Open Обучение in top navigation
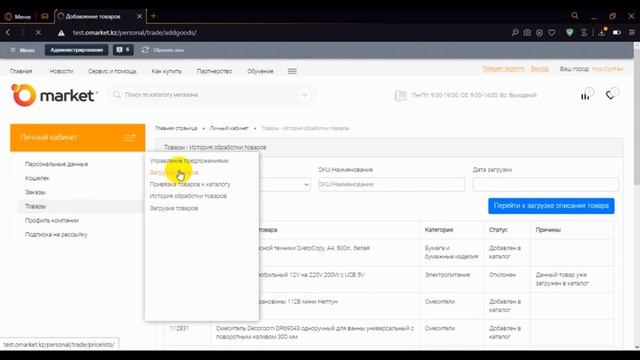This screenshot has height=360, width=640. (x=260, y=71)
